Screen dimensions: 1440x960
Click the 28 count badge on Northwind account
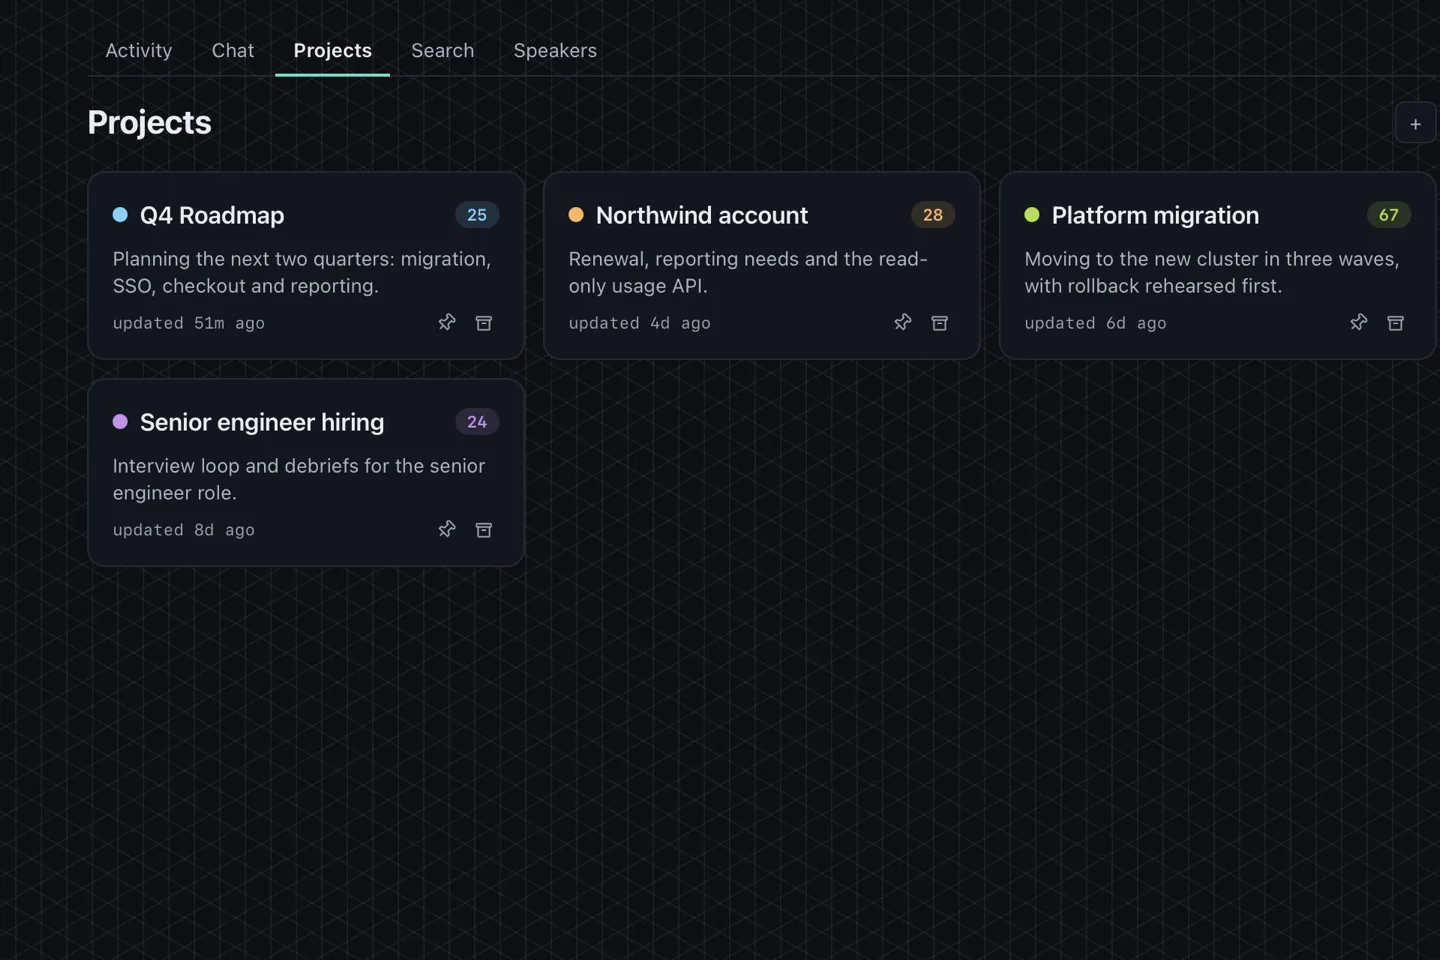pos(933,215)
